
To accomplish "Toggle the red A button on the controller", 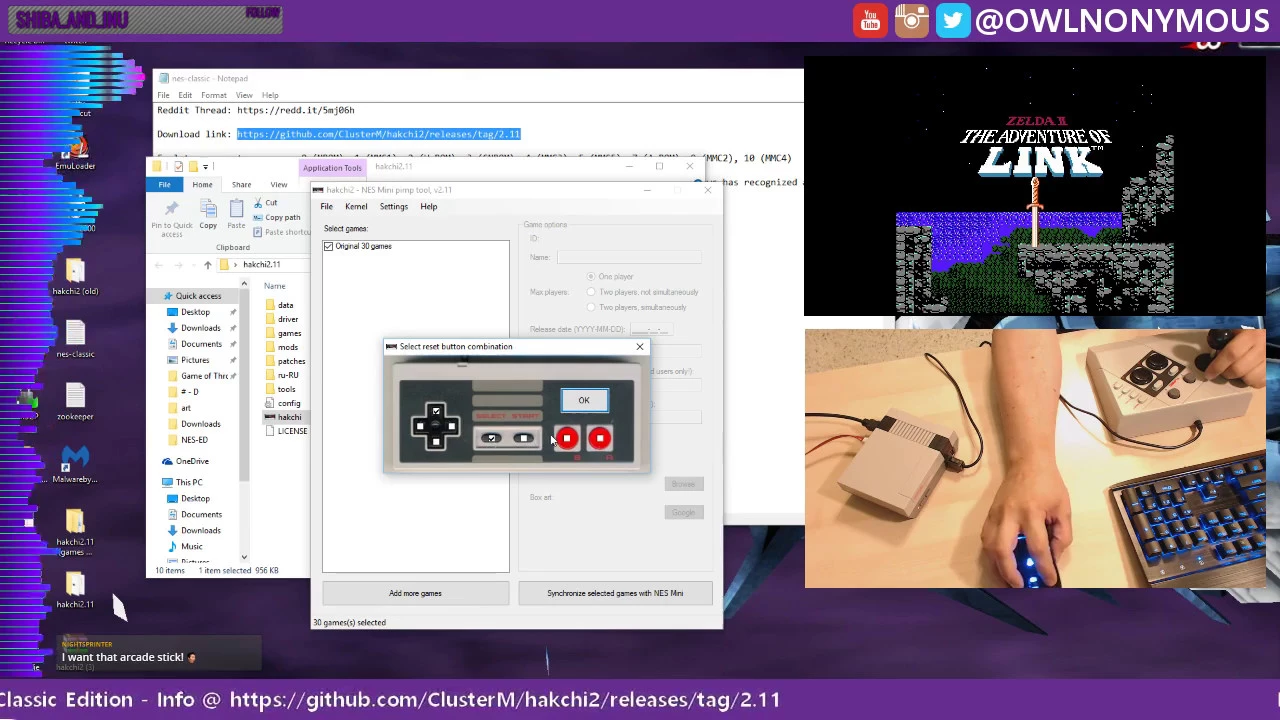I will [x=600, y=438].
